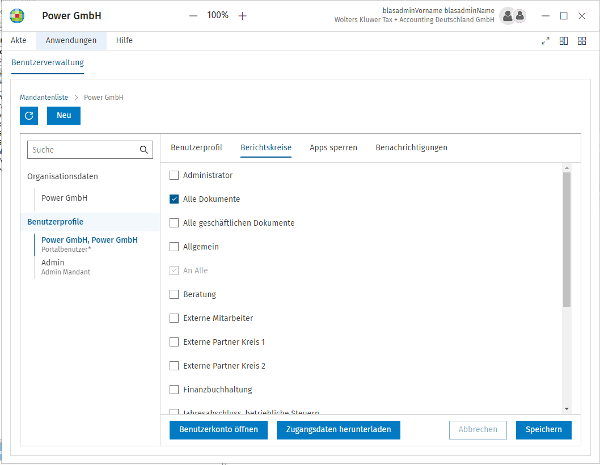Viewport: 600px width, 465px height.
Task: Open the Hilfe menu
Action: [124, 41]
